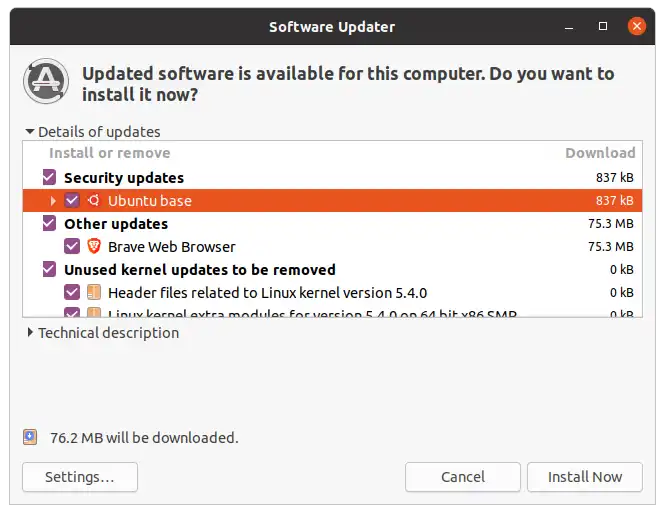Minimize the Software Updater window

(x=569, y=28)
